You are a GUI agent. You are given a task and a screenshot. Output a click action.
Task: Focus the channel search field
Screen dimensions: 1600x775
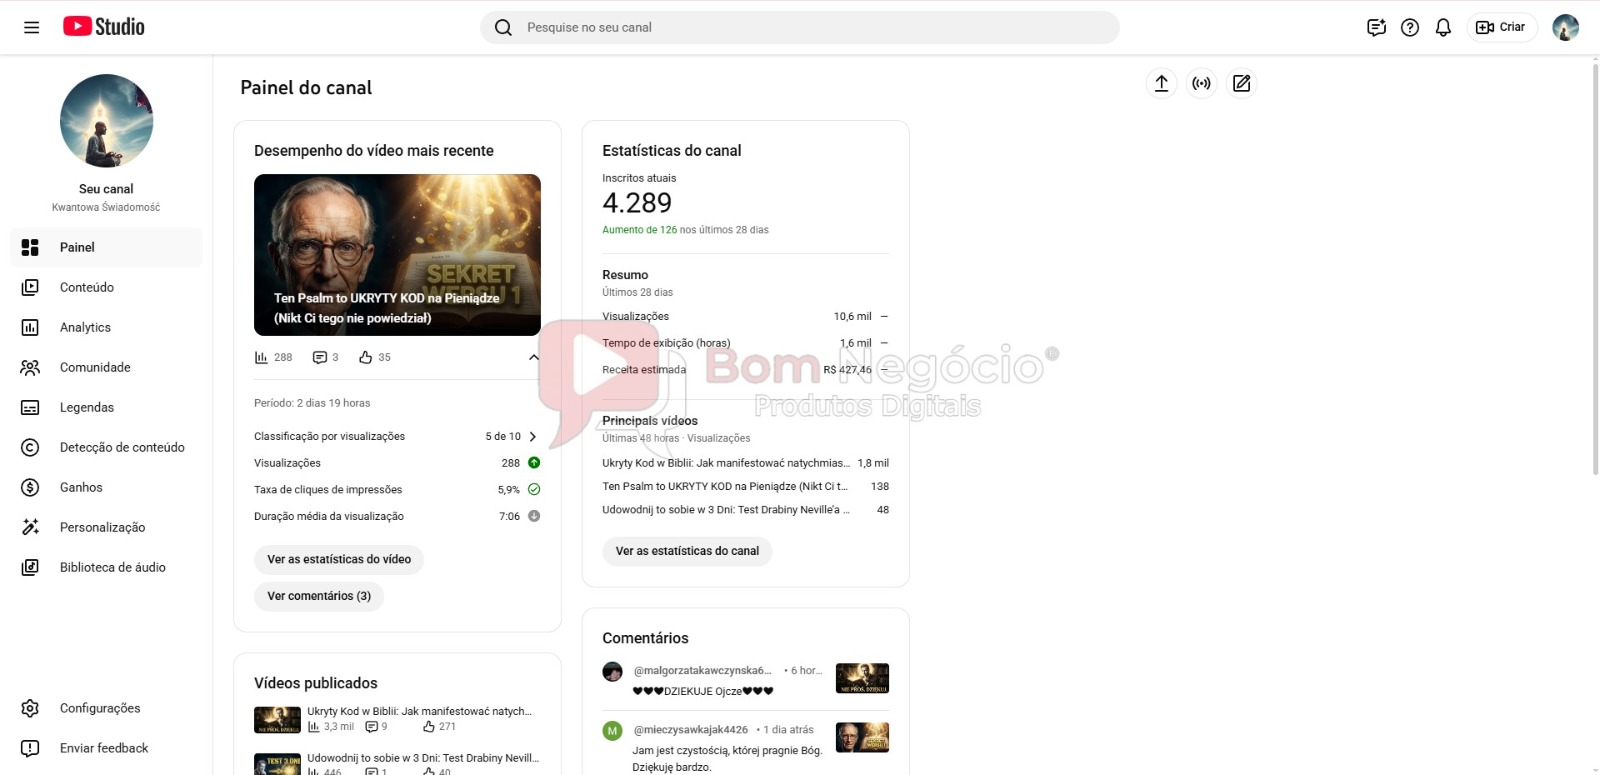pyautogui.click(x=800, y=27)
